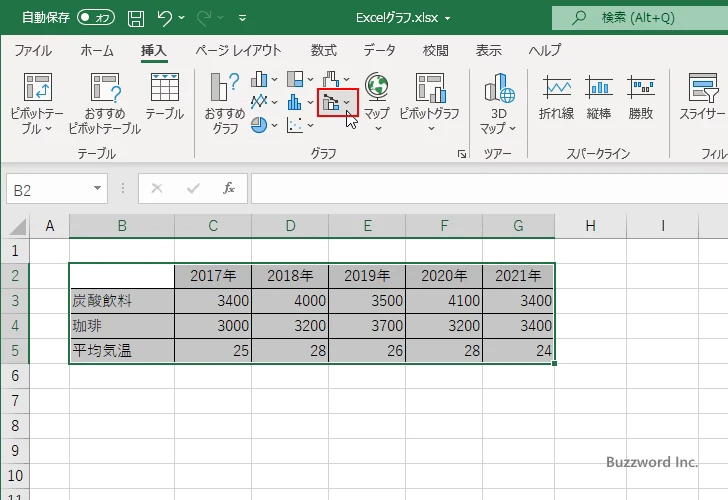Click cell containing 珈琲

[122, 326]
